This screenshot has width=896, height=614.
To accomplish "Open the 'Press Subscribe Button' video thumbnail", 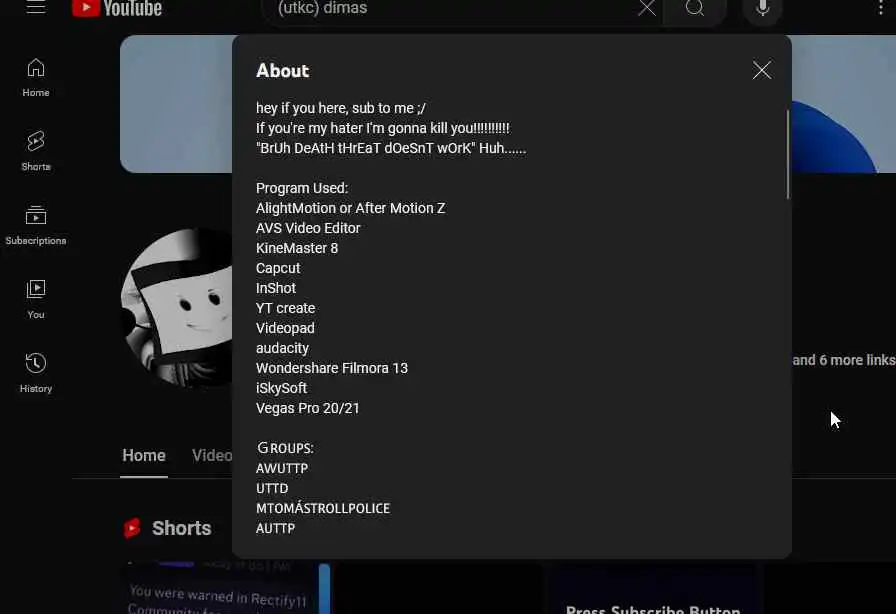I will (x=653, y=589).
